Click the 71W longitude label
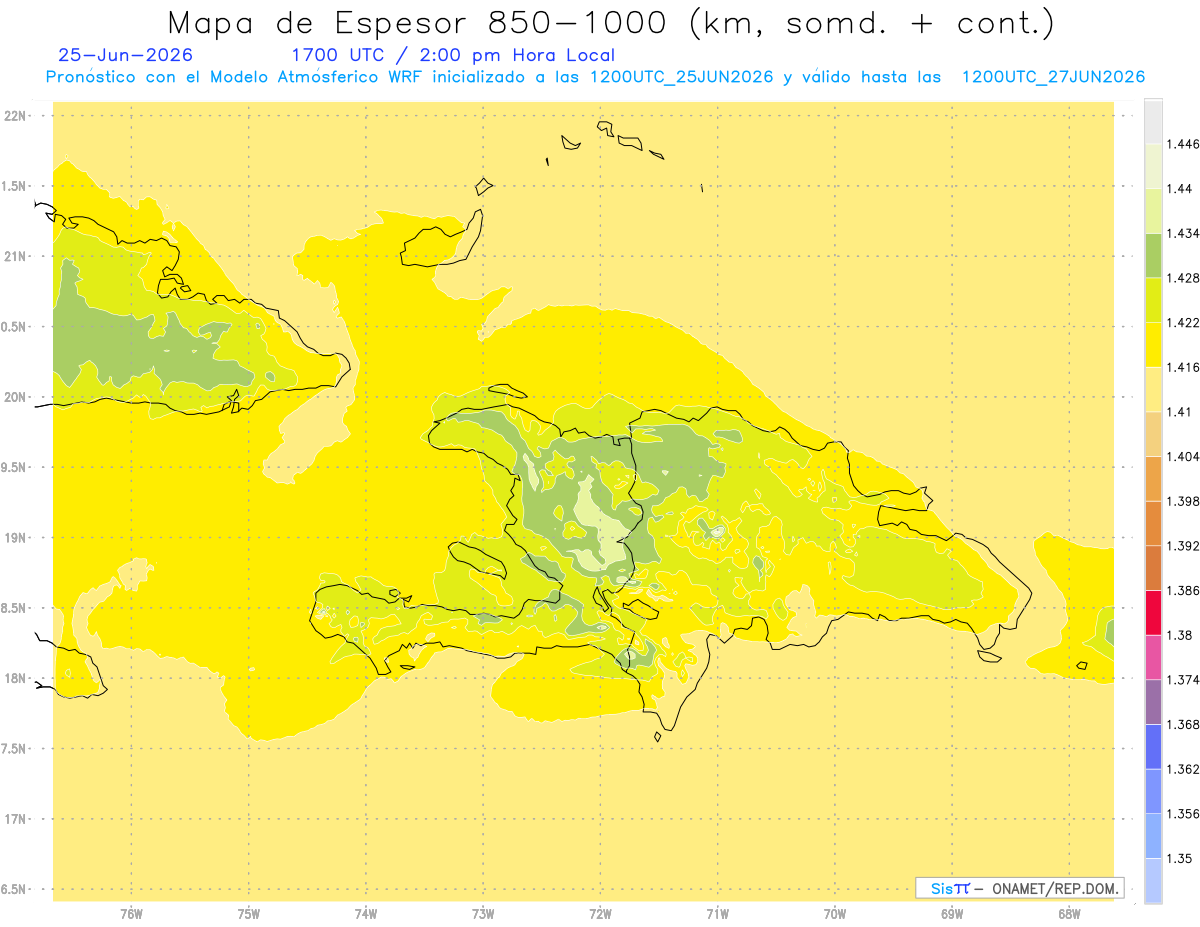Image resolution: width=1200 pixels, height=927 pixels. coord(717,913)
